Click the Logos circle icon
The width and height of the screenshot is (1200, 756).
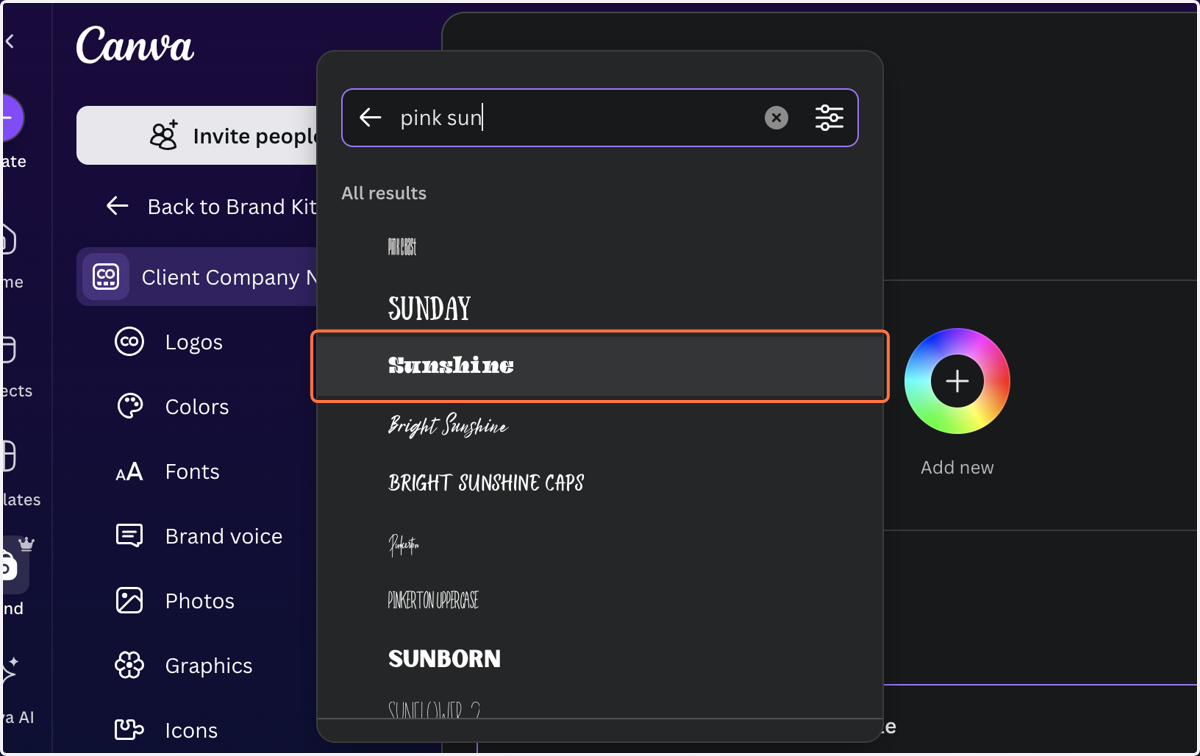coord(129,342)
